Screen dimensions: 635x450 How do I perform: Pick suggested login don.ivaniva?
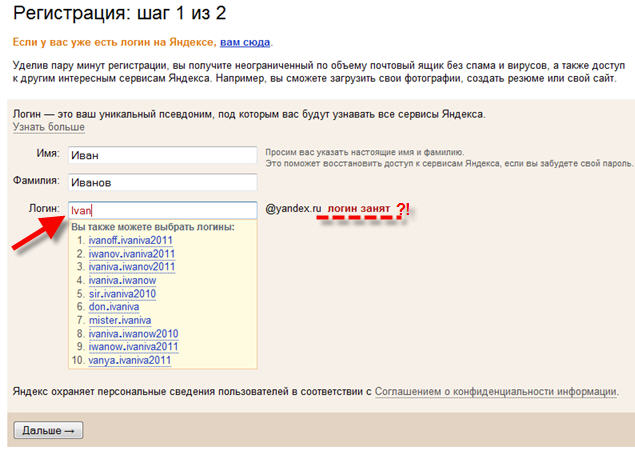click(113, 307)
